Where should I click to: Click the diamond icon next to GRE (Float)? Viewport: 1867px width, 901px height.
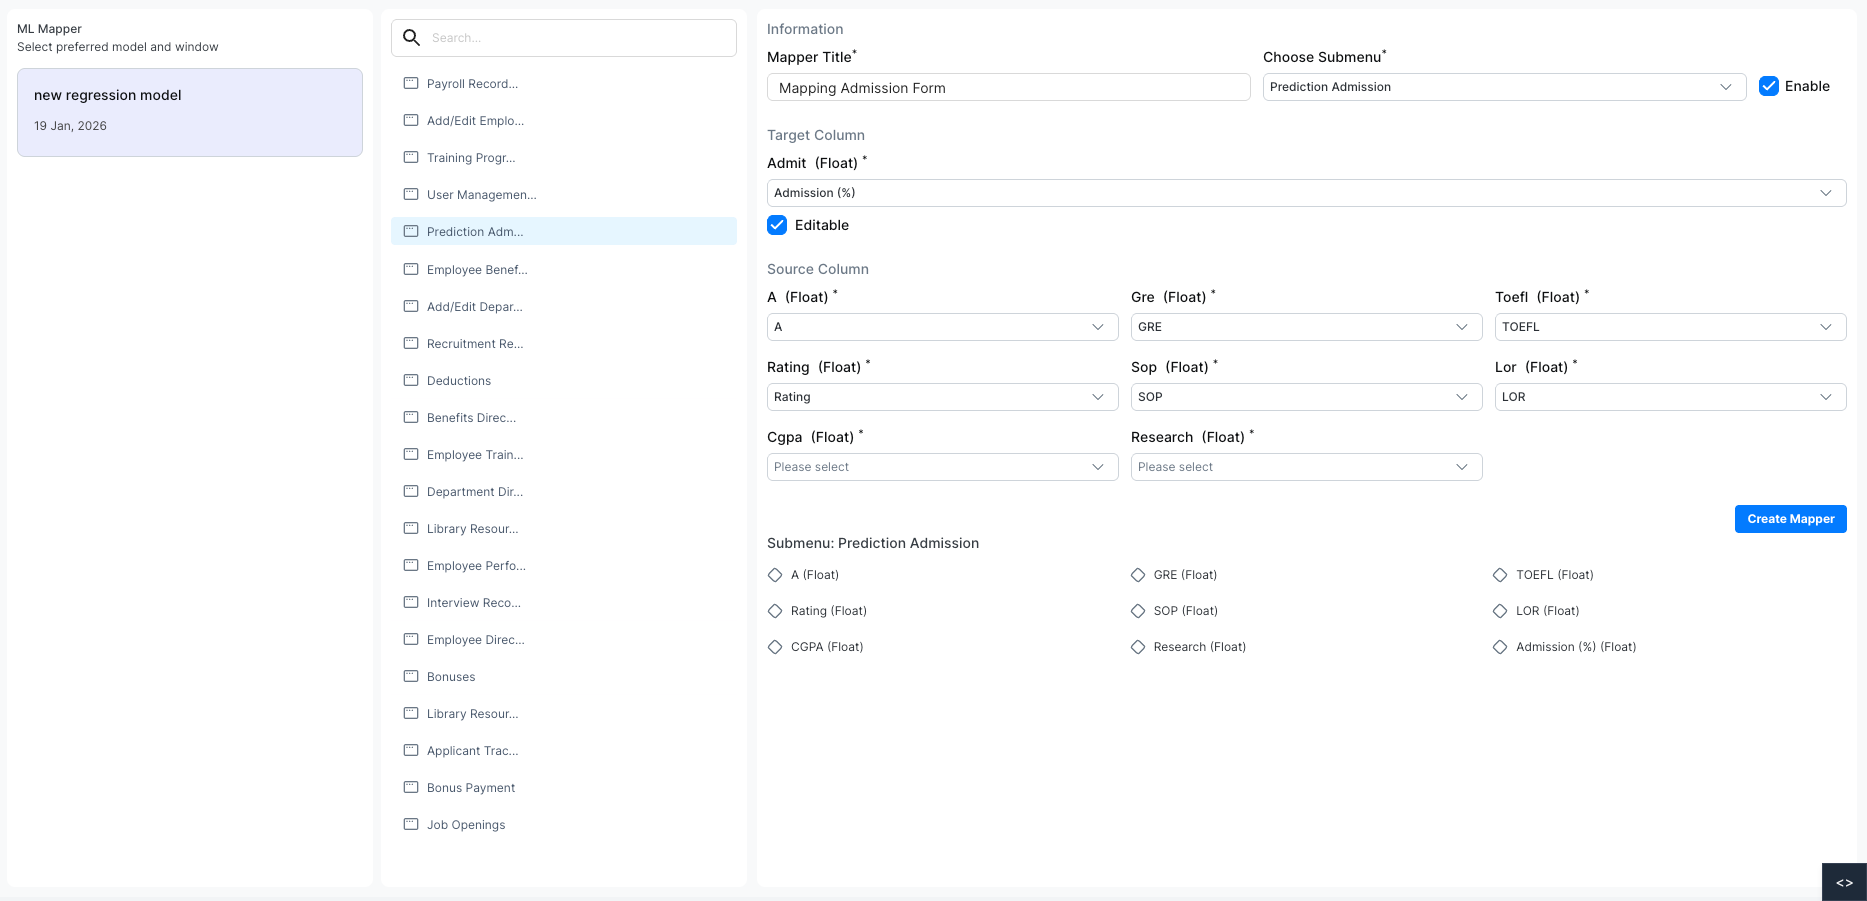coord(1138,575)
